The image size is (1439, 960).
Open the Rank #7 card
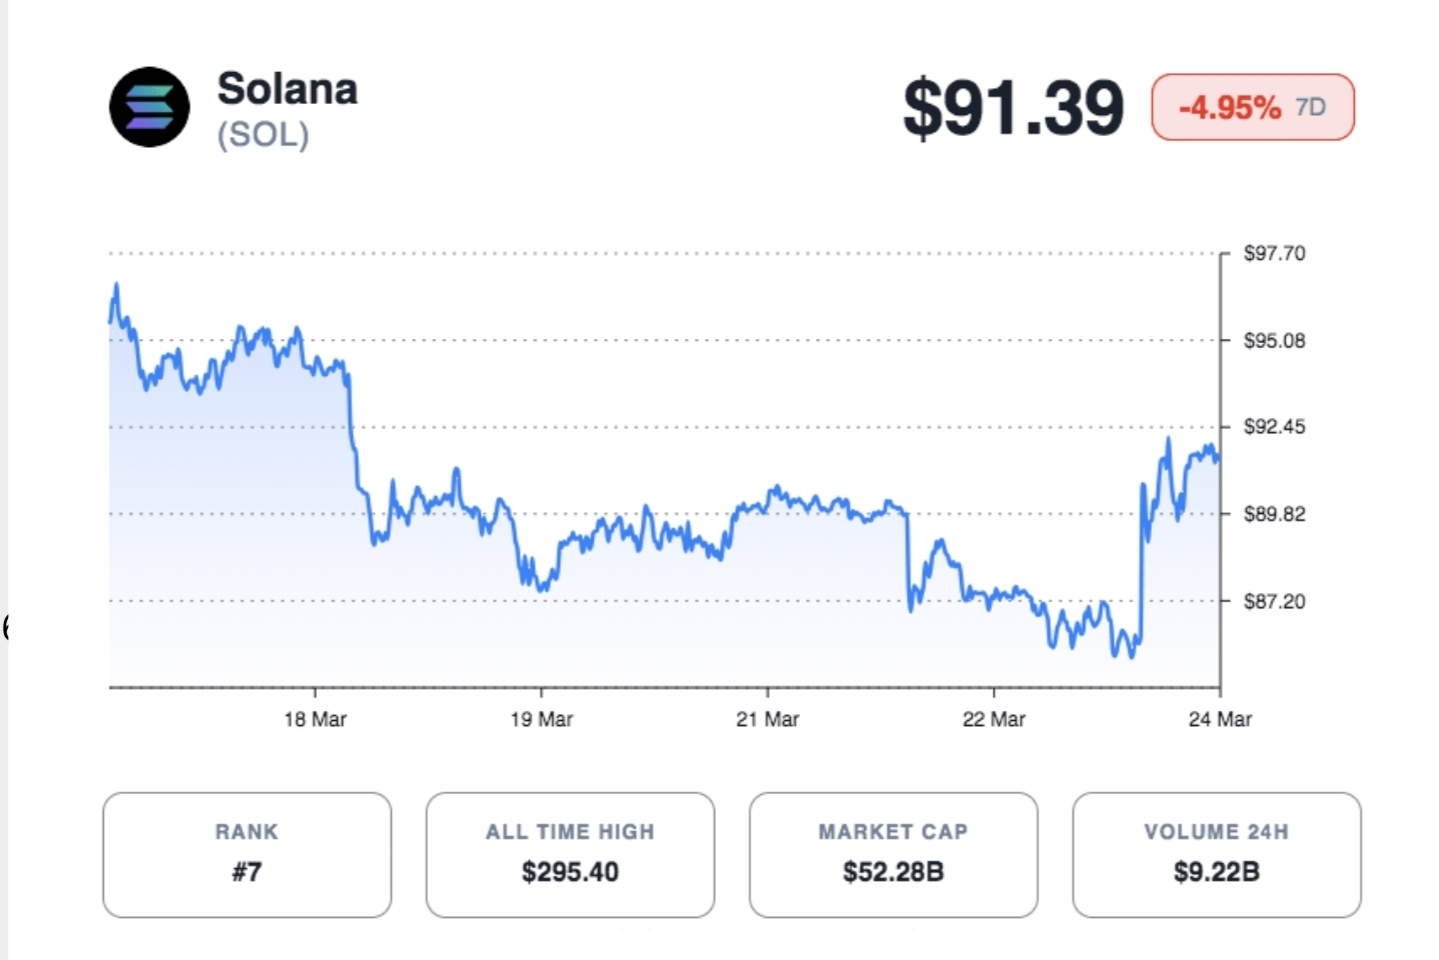tap(247, 855)
